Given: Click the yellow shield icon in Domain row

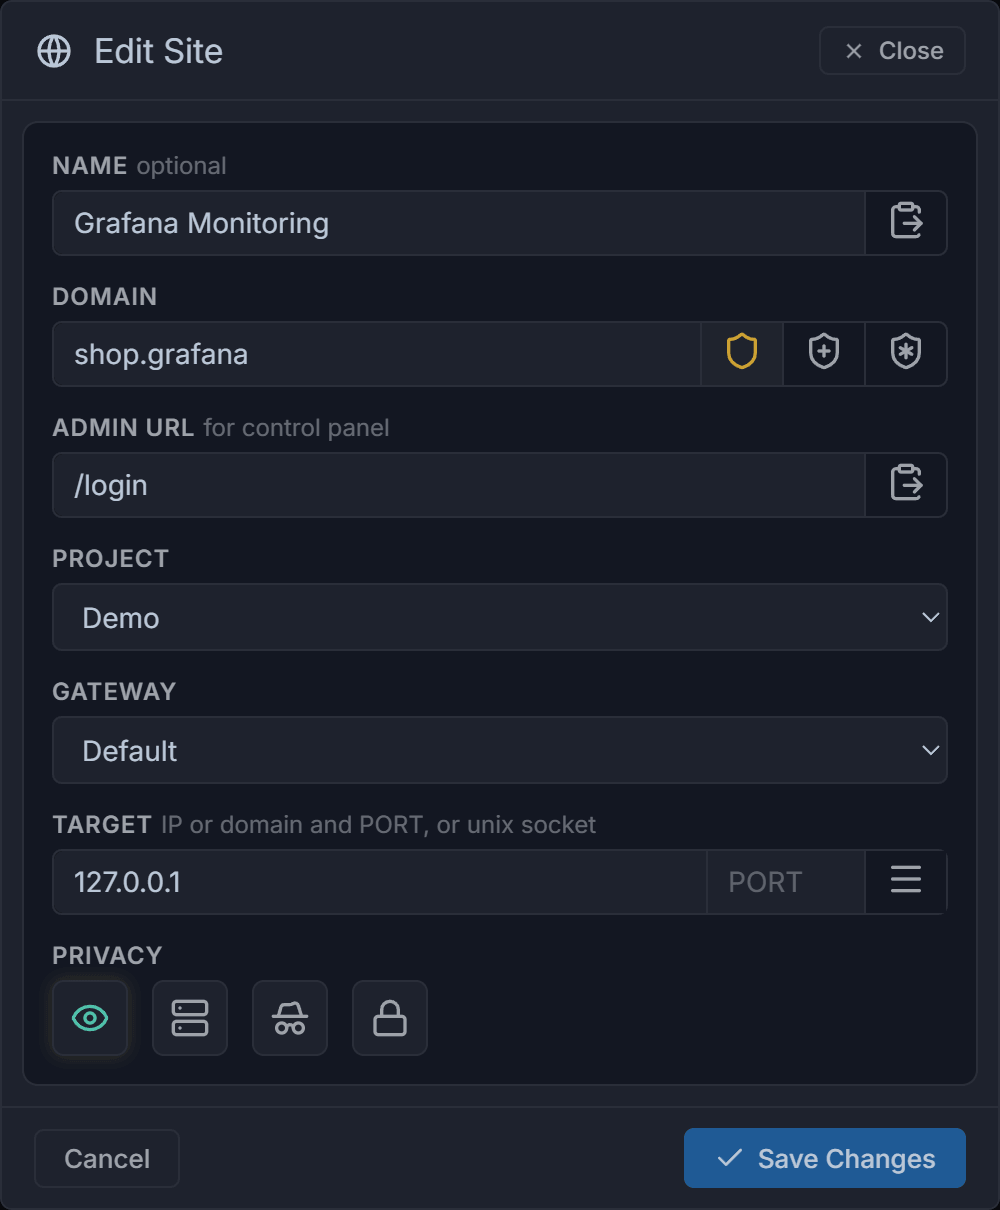Looking at the screenshot, I should 741,353.
